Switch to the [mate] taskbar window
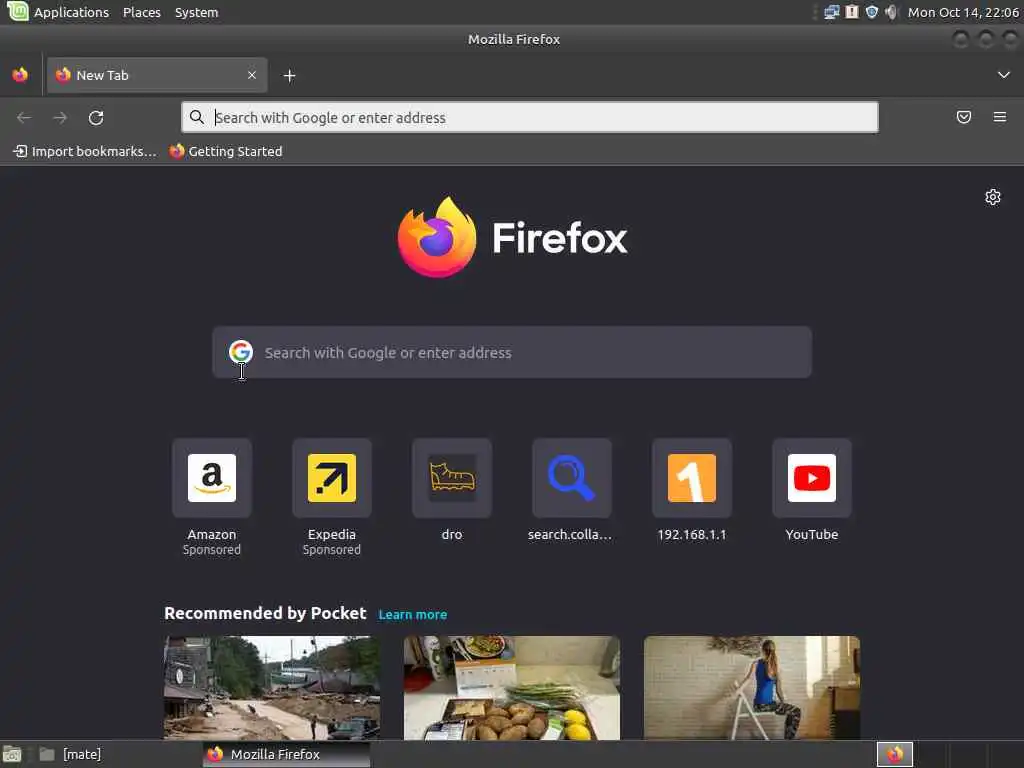Viewport: 1024px width, 768px height. [71, 754]
